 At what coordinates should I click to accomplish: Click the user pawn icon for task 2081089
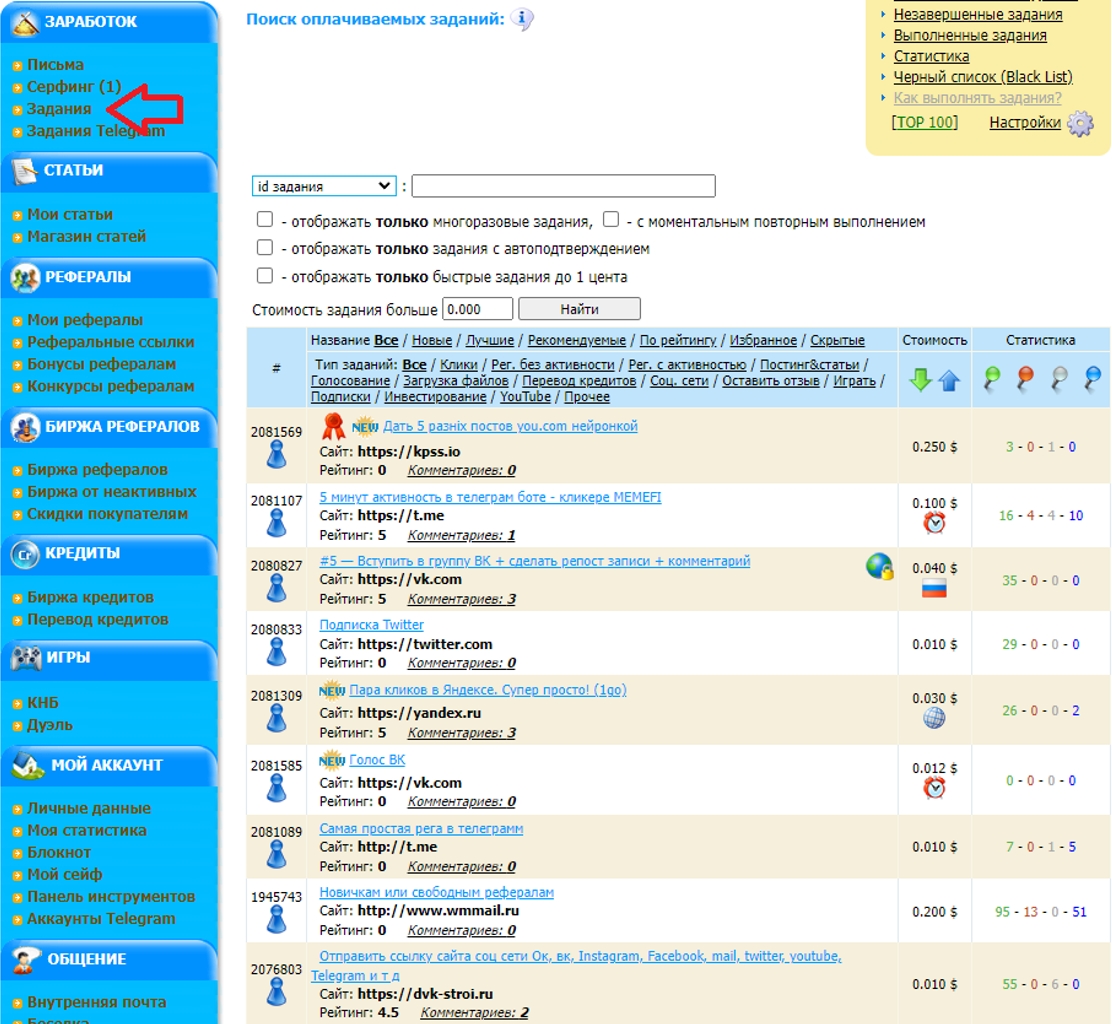coord(277,855)
